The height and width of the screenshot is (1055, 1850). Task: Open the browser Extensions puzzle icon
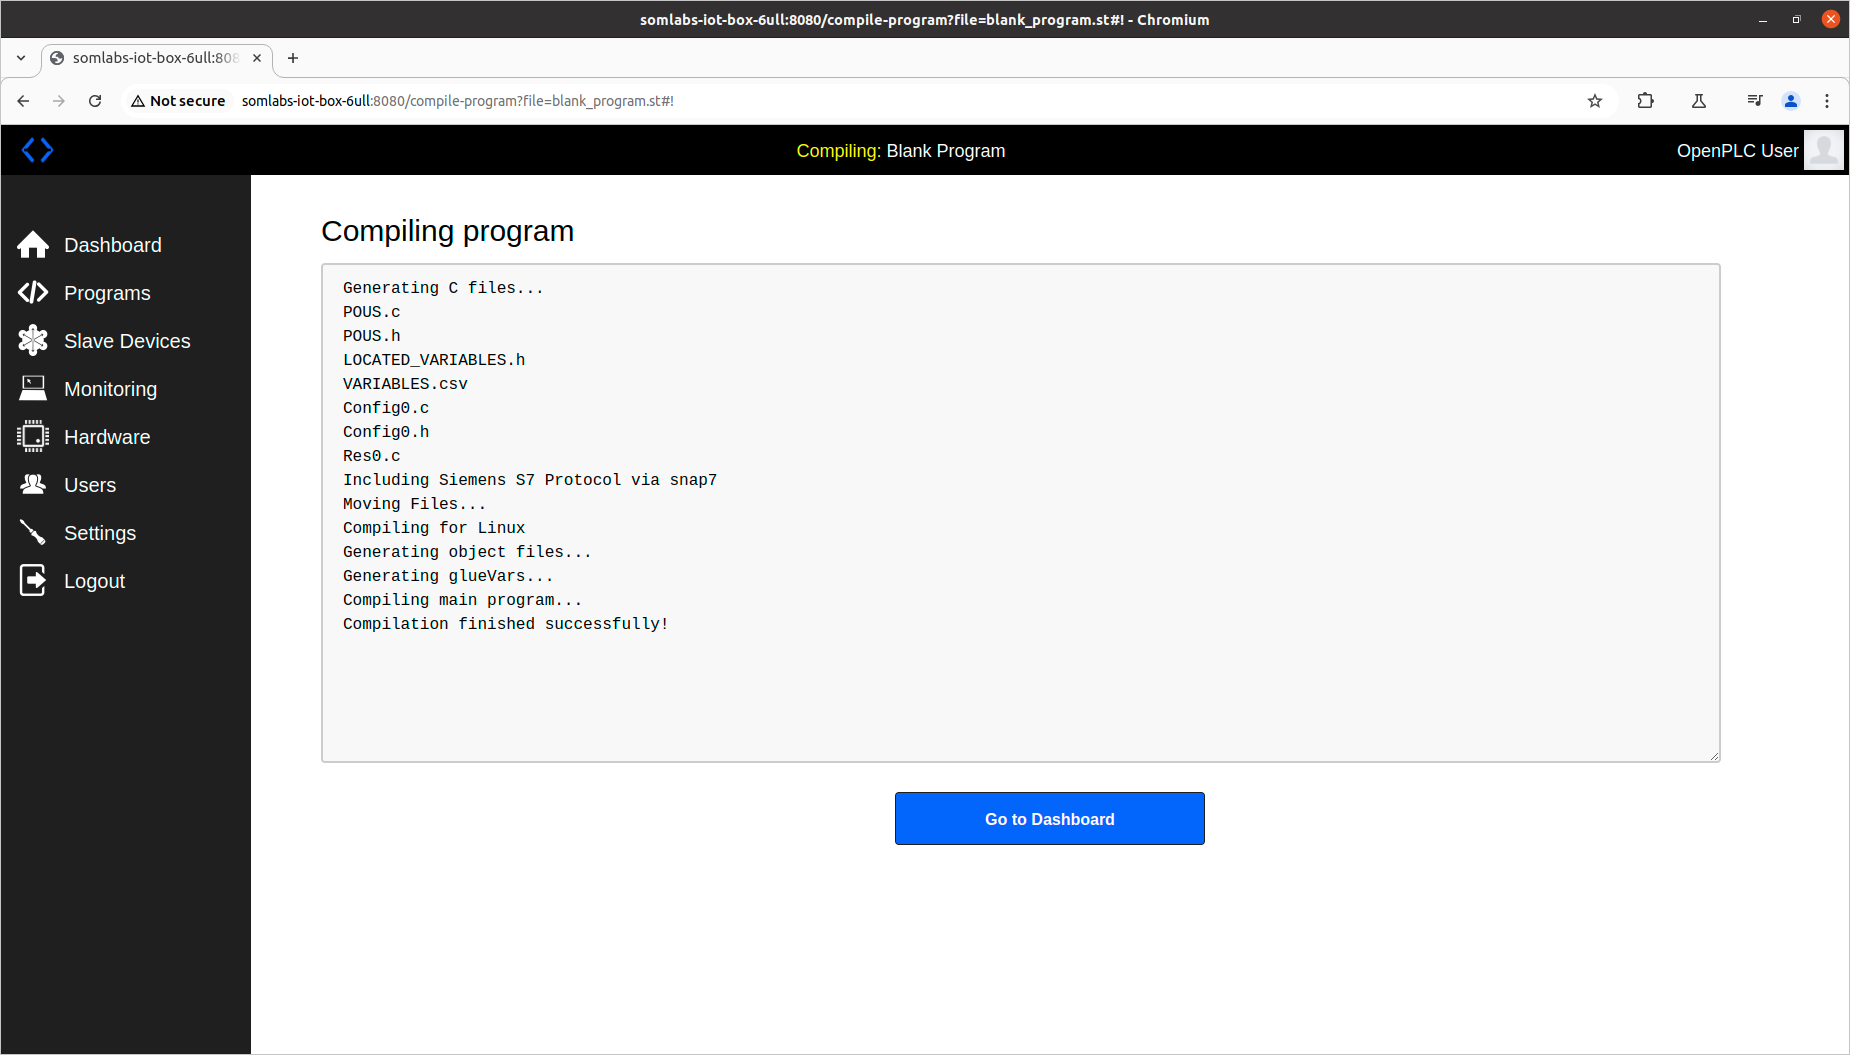[x=1645, y=101]
